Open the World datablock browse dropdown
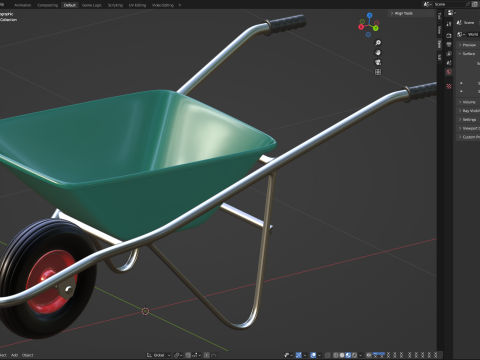This screenshot has width=480, height=360. tap(462, 34)
